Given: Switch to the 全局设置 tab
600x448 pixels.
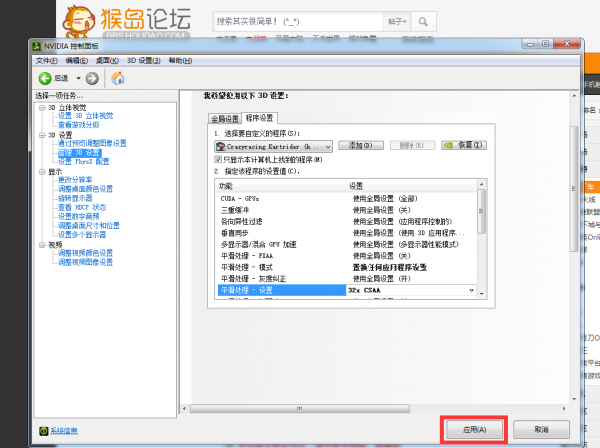Looking at the screenshot, I should tap(225, 119).
